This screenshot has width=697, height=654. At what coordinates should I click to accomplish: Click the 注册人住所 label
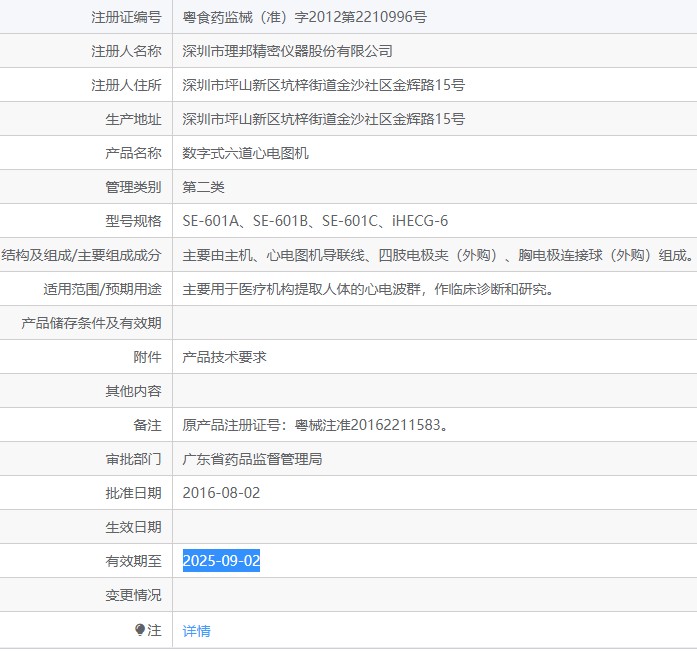(126, 85)
